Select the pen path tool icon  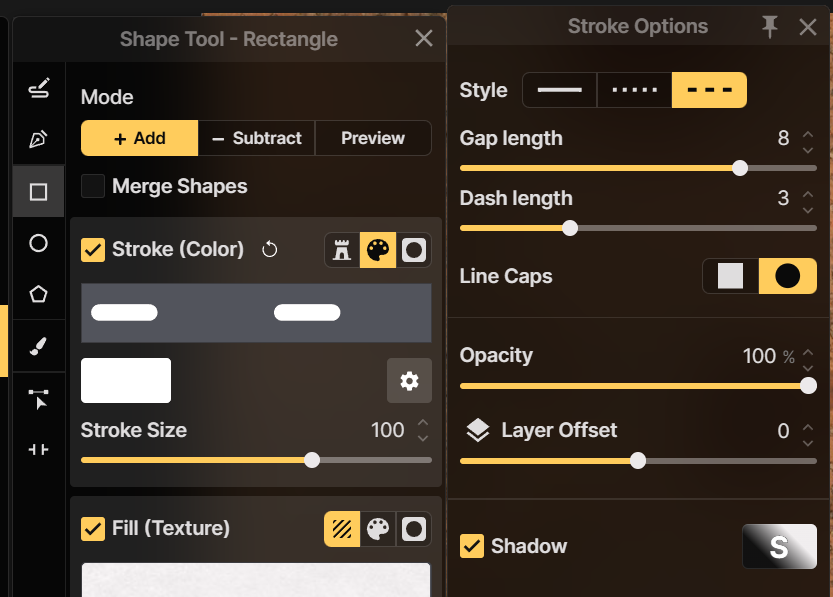point(38,139)
